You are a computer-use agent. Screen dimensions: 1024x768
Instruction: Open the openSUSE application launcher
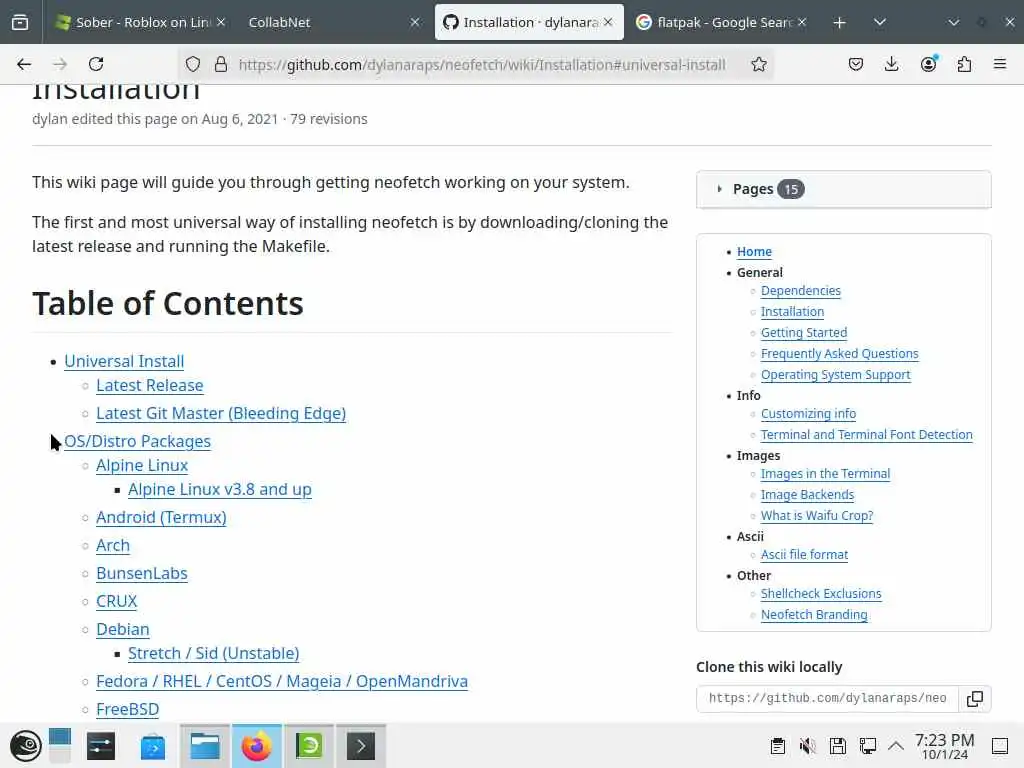[x=26, y=746]
